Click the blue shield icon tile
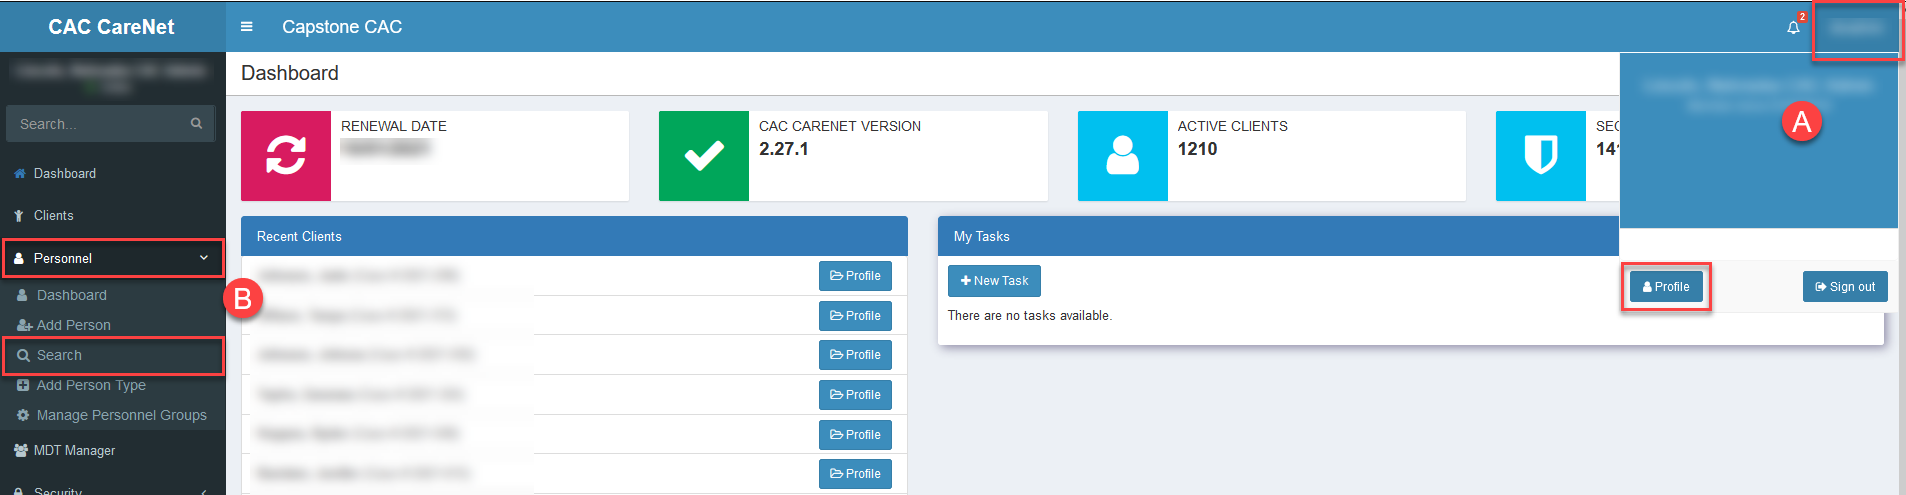Viewport: 1906px width, 495px height. click(1541, 156)
